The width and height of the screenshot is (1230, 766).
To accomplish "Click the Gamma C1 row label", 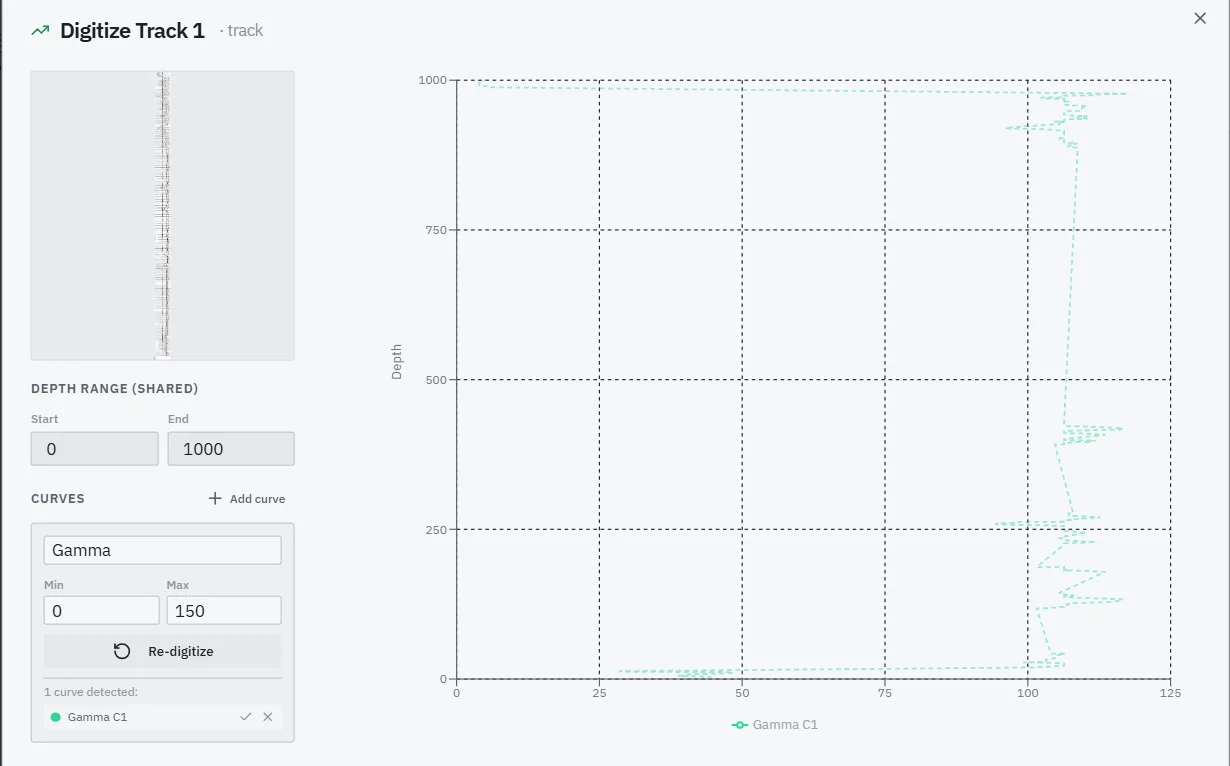I will pyautogui.click(x=98, y=717).
